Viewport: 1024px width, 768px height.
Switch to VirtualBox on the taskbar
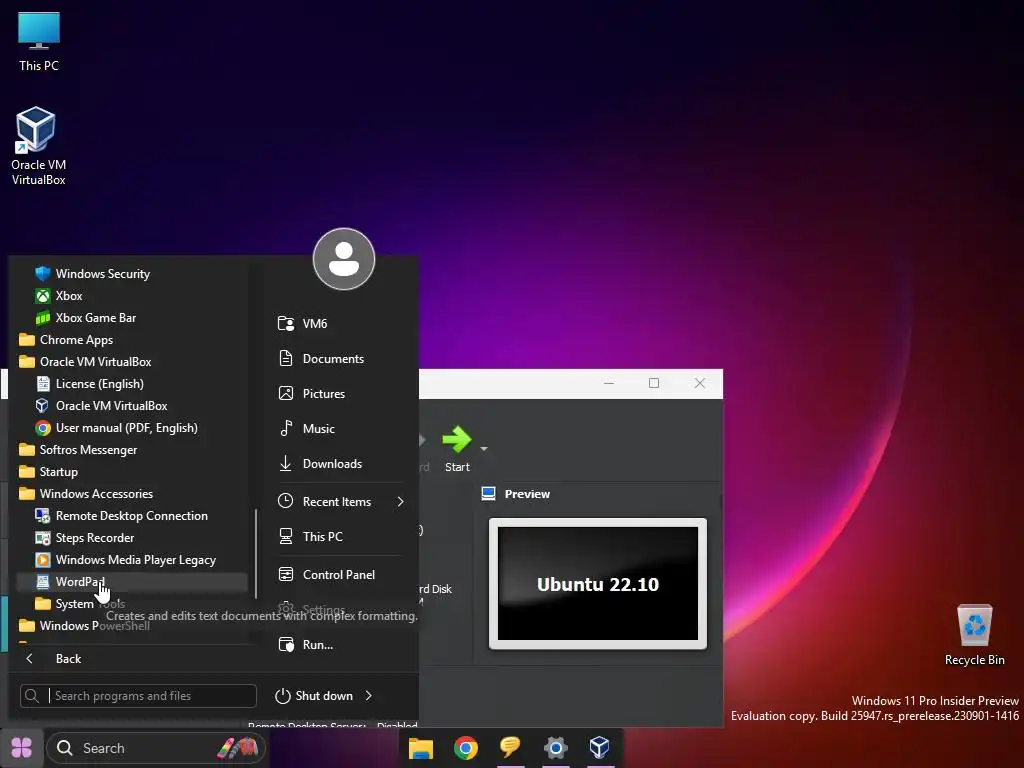point(600,748)
